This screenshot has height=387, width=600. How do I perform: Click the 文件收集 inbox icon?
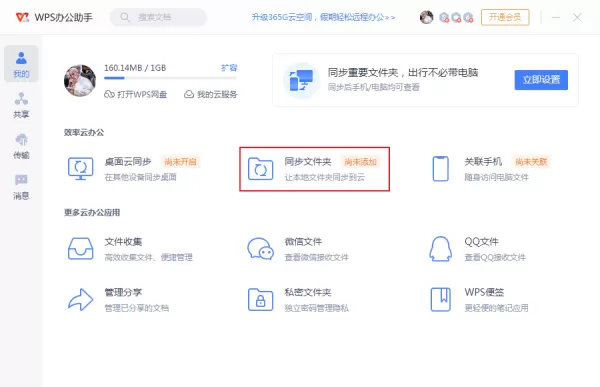coord(80,249)
